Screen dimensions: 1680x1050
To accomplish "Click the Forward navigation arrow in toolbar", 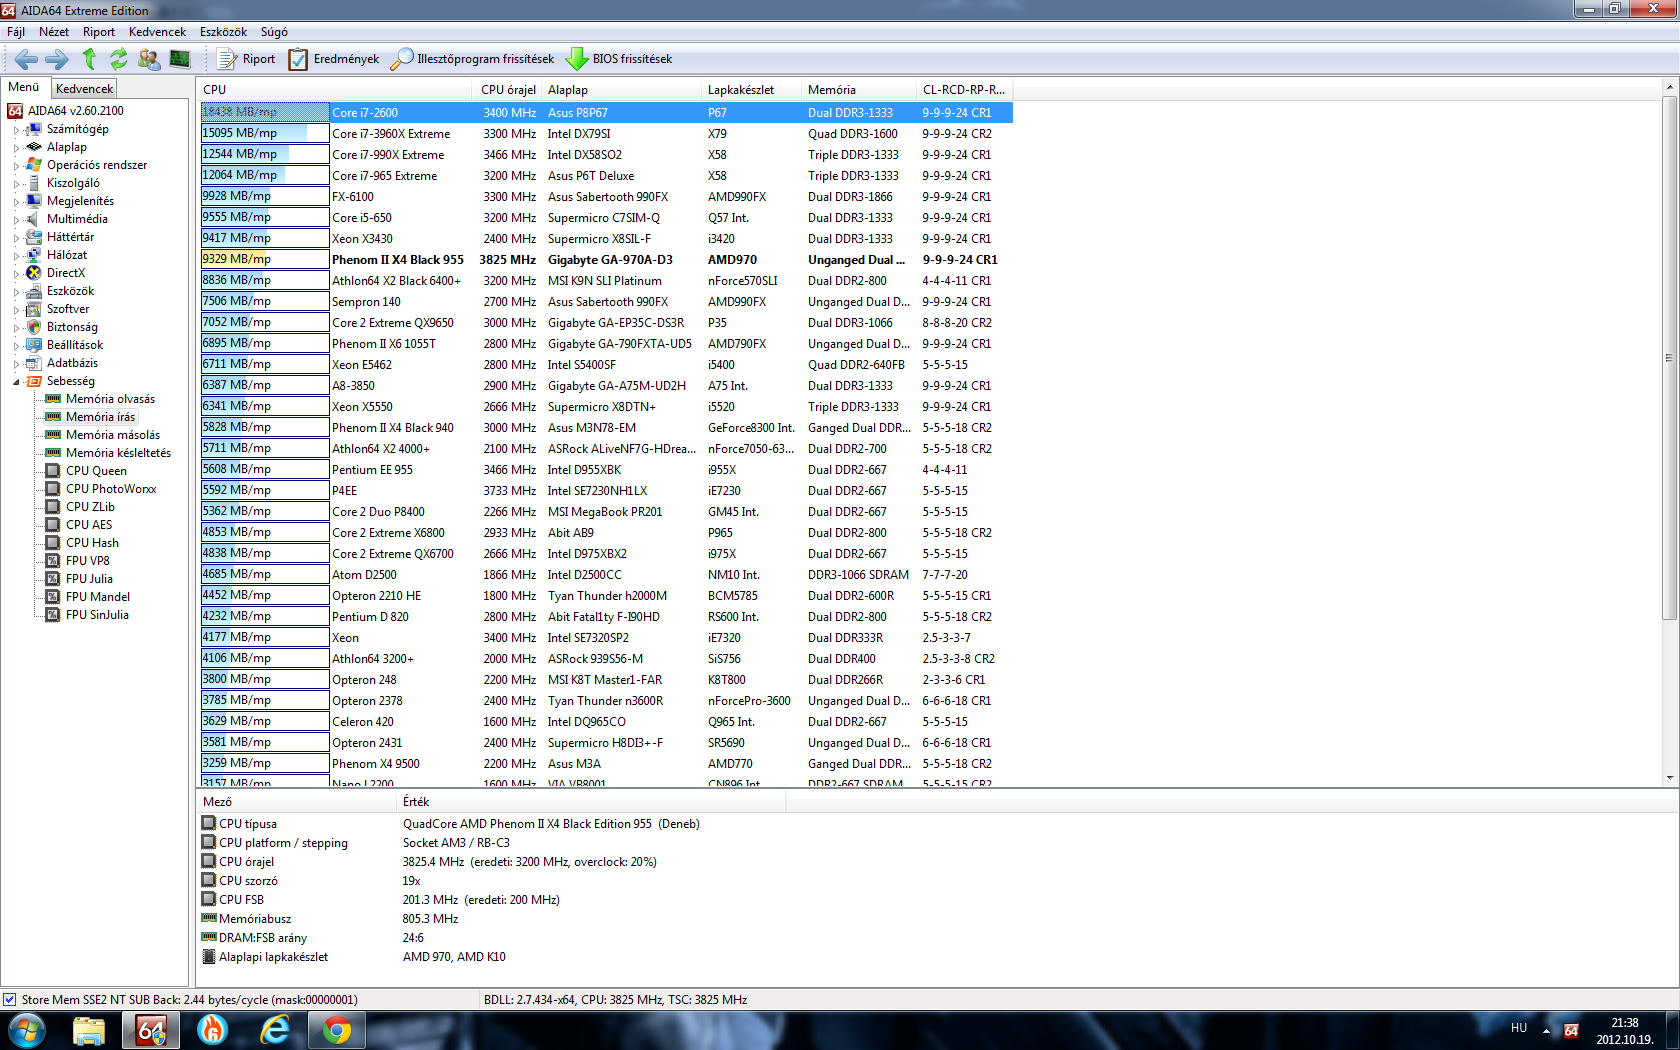I will click(57, 59).
